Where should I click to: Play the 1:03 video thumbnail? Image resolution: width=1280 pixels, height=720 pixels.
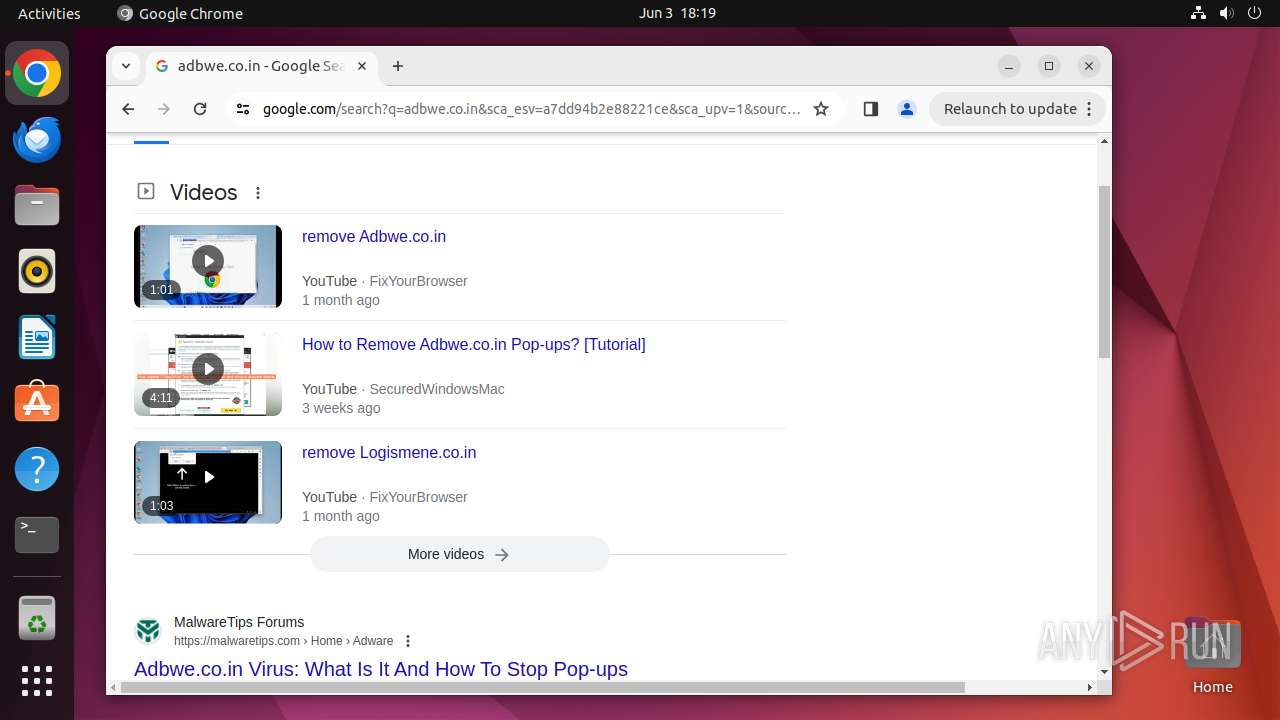tap(208, 482)
